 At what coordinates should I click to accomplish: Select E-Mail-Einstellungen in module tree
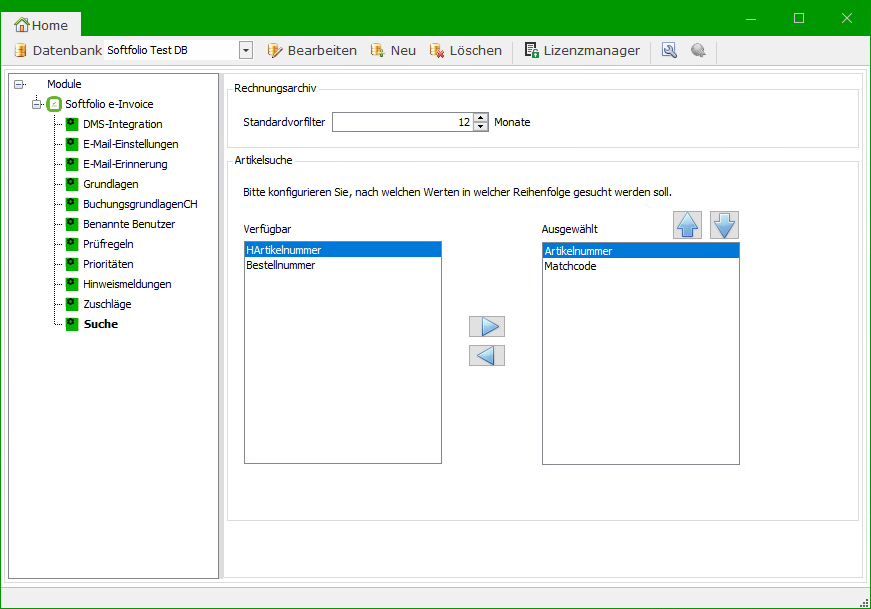(130, 144)
